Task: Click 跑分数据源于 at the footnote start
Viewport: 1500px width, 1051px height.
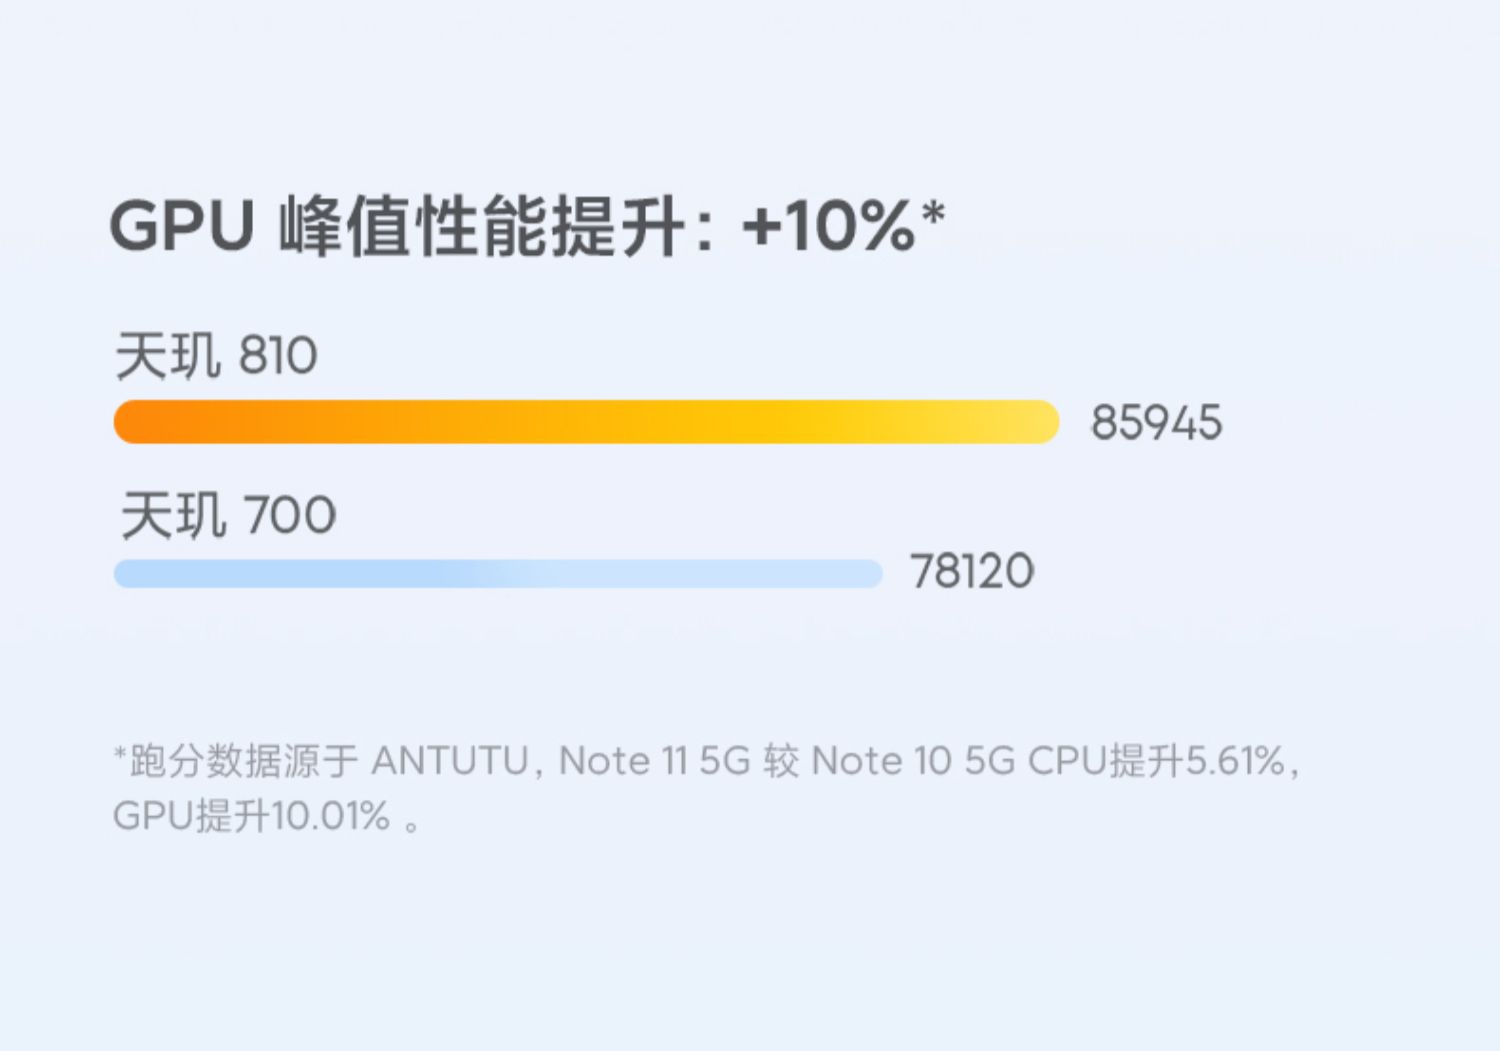Action: point(243,762)
